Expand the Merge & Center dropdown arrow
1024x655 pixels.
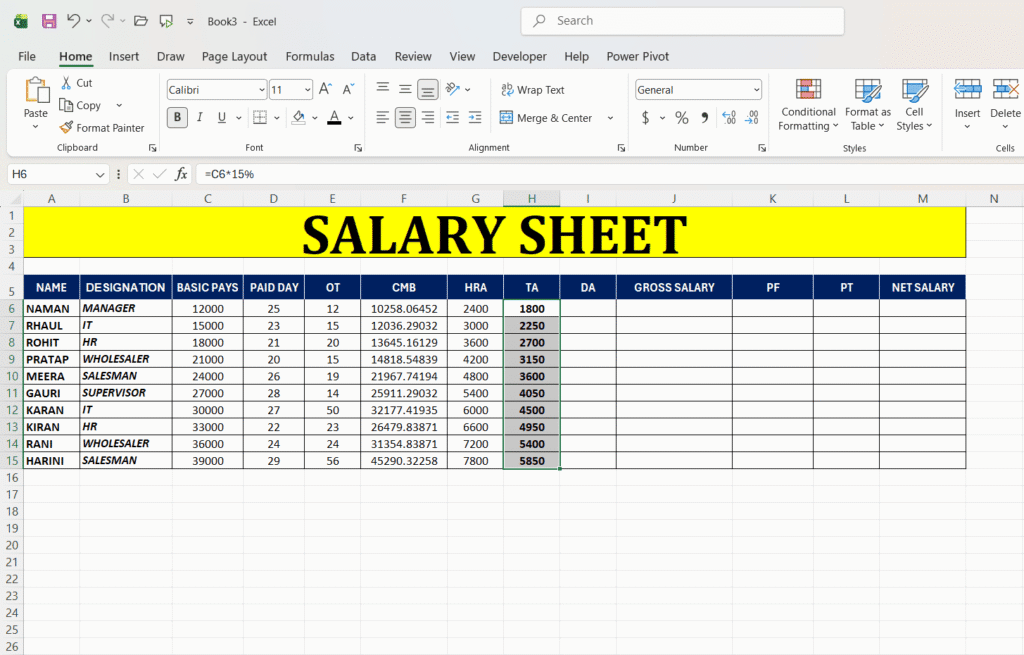point(610,118)
